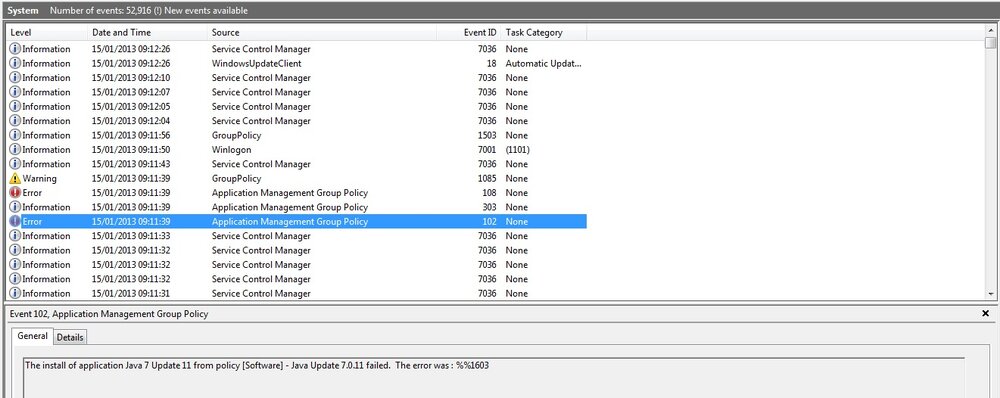Screen dimensions: 1000x398
Task: Click the info icon on 09:12:10 row
Action: coord(15,78)
